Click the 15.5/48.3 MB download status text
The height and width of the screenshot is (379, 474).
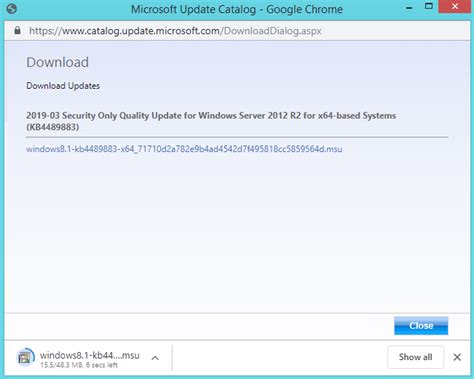tap(79, 365)
